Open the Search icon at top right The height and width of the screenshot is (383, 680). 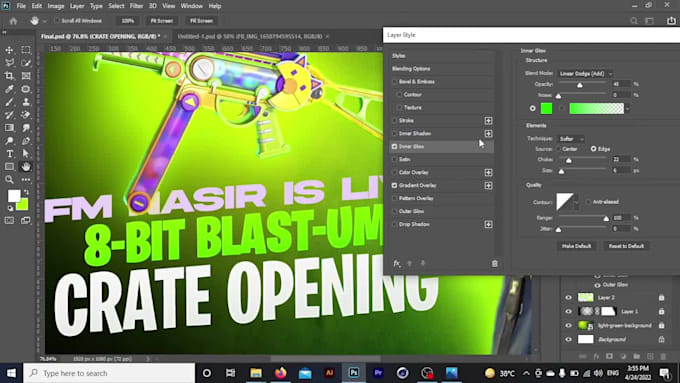coord(634,21)
